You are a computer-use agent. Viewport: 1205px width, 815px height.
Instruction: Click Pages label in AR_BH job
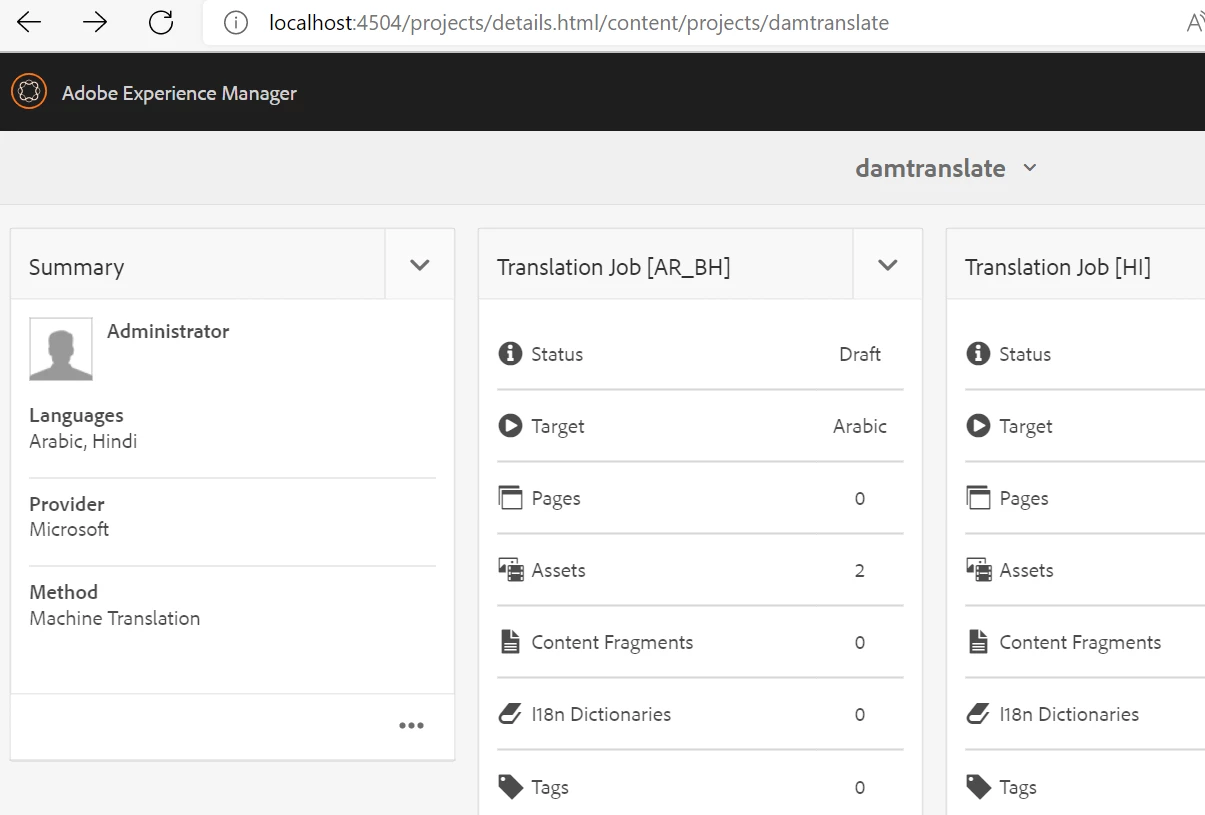pos(556,498)
